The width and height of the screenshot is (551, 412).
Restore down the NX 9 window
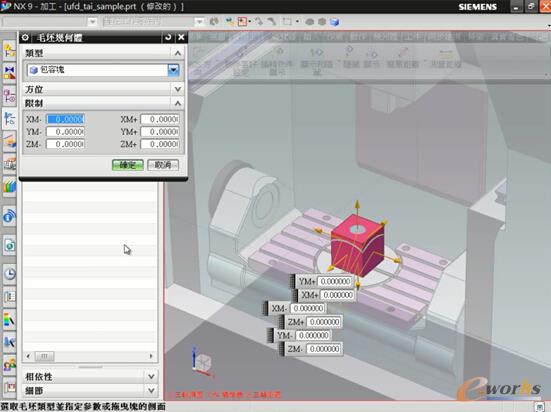pos(531,7)
